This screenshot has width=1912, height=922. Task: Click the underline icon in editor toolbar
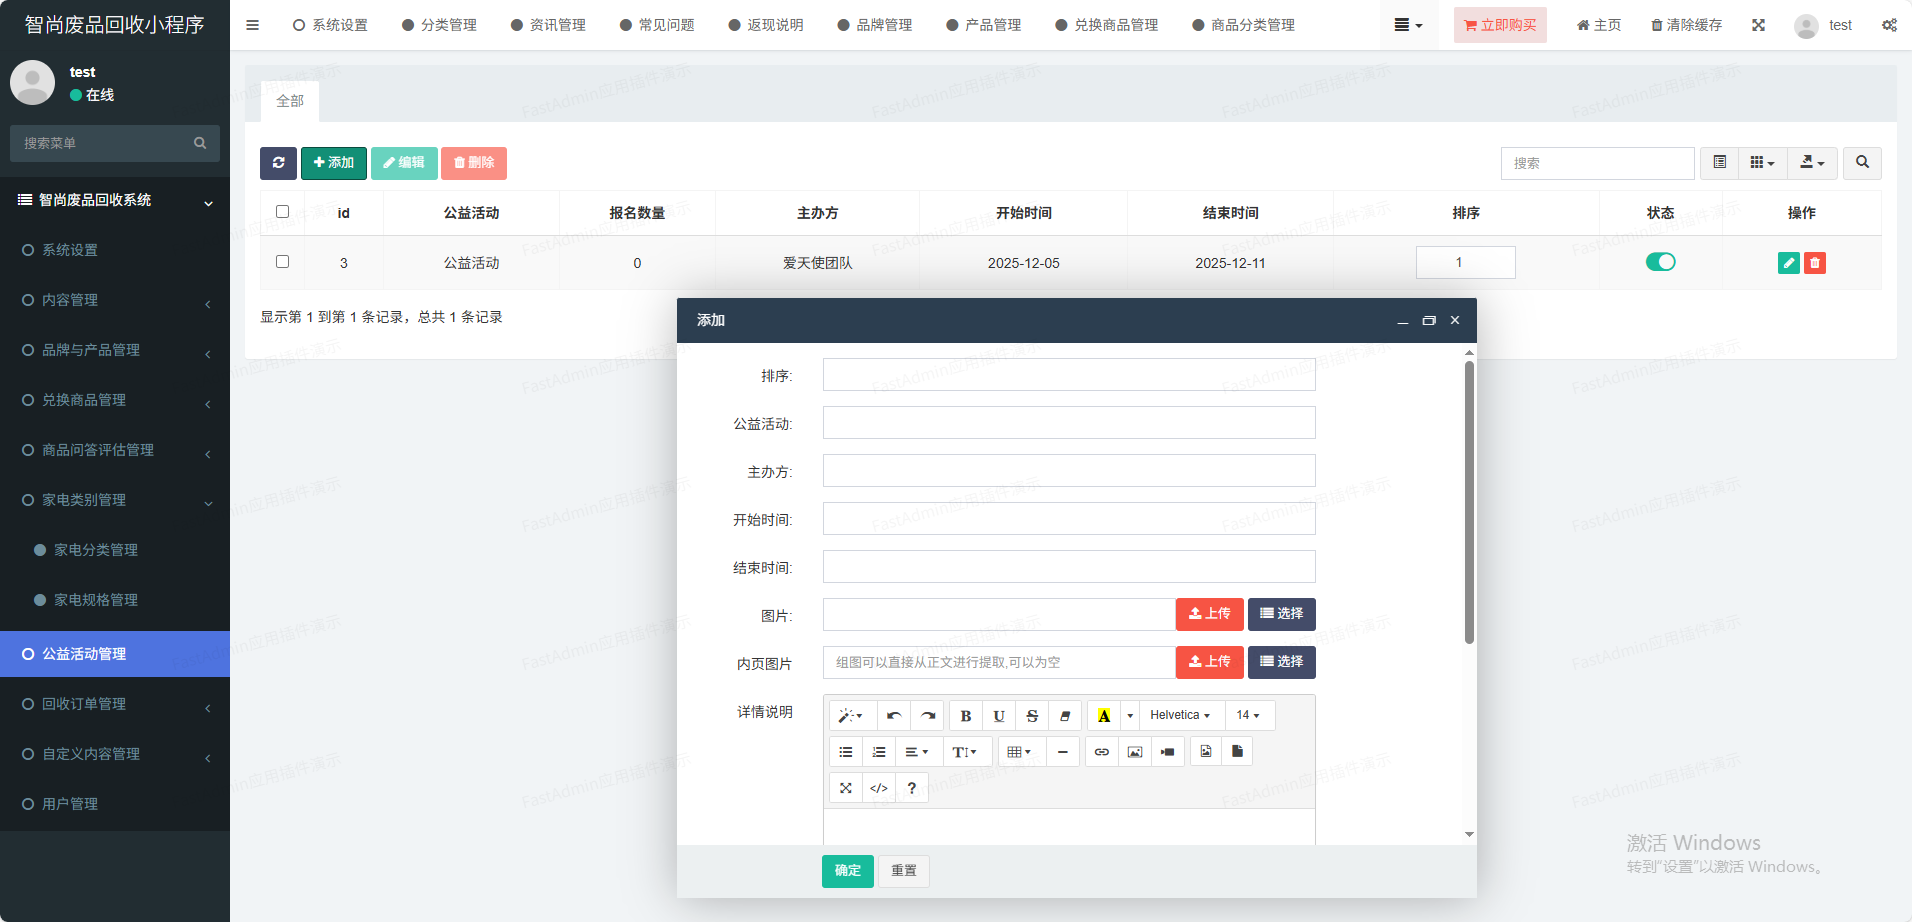click(998, 716)
